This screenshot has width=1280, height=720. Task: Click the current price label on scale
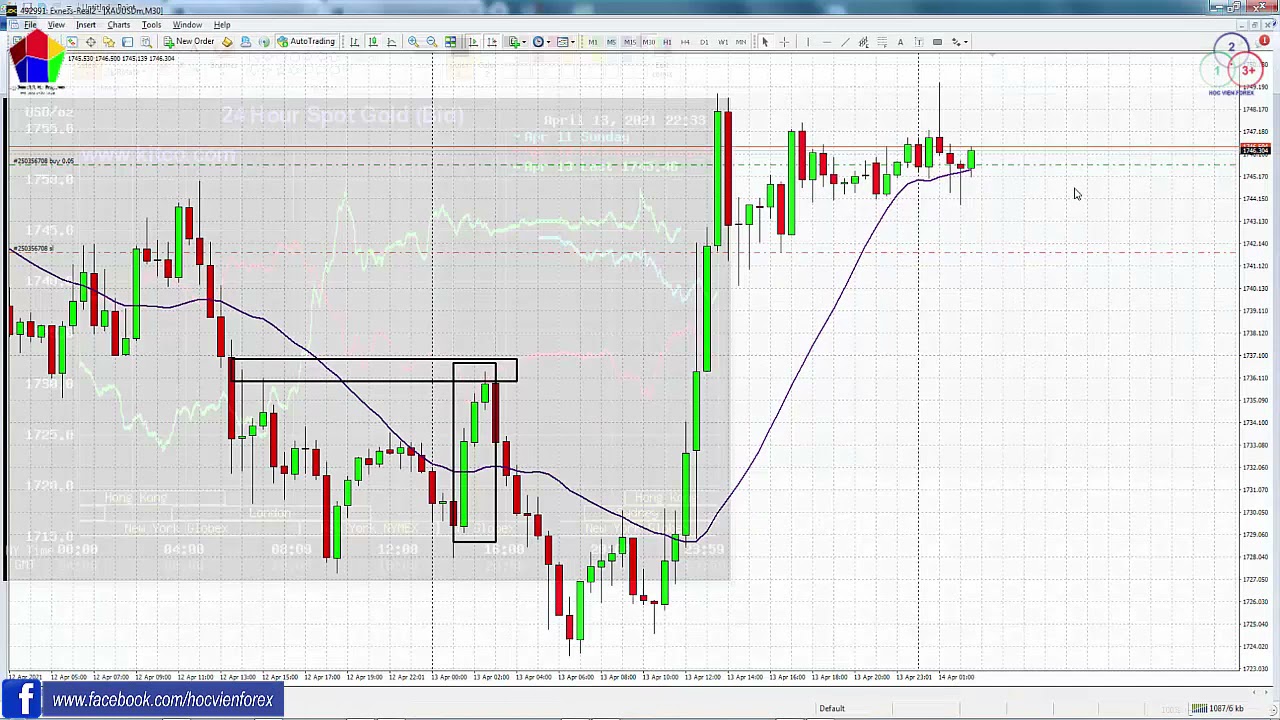1254,150
